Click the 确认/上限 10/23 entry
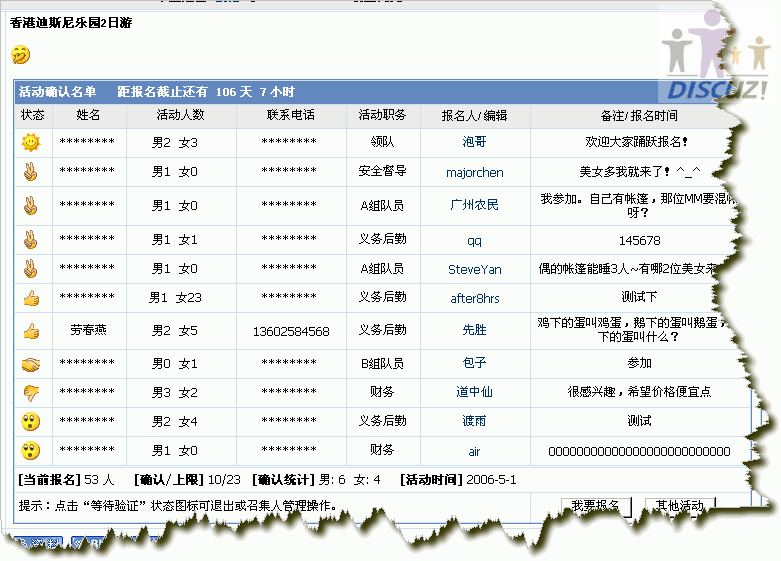Screen dimensions: 781x561 tap(187, 480)
